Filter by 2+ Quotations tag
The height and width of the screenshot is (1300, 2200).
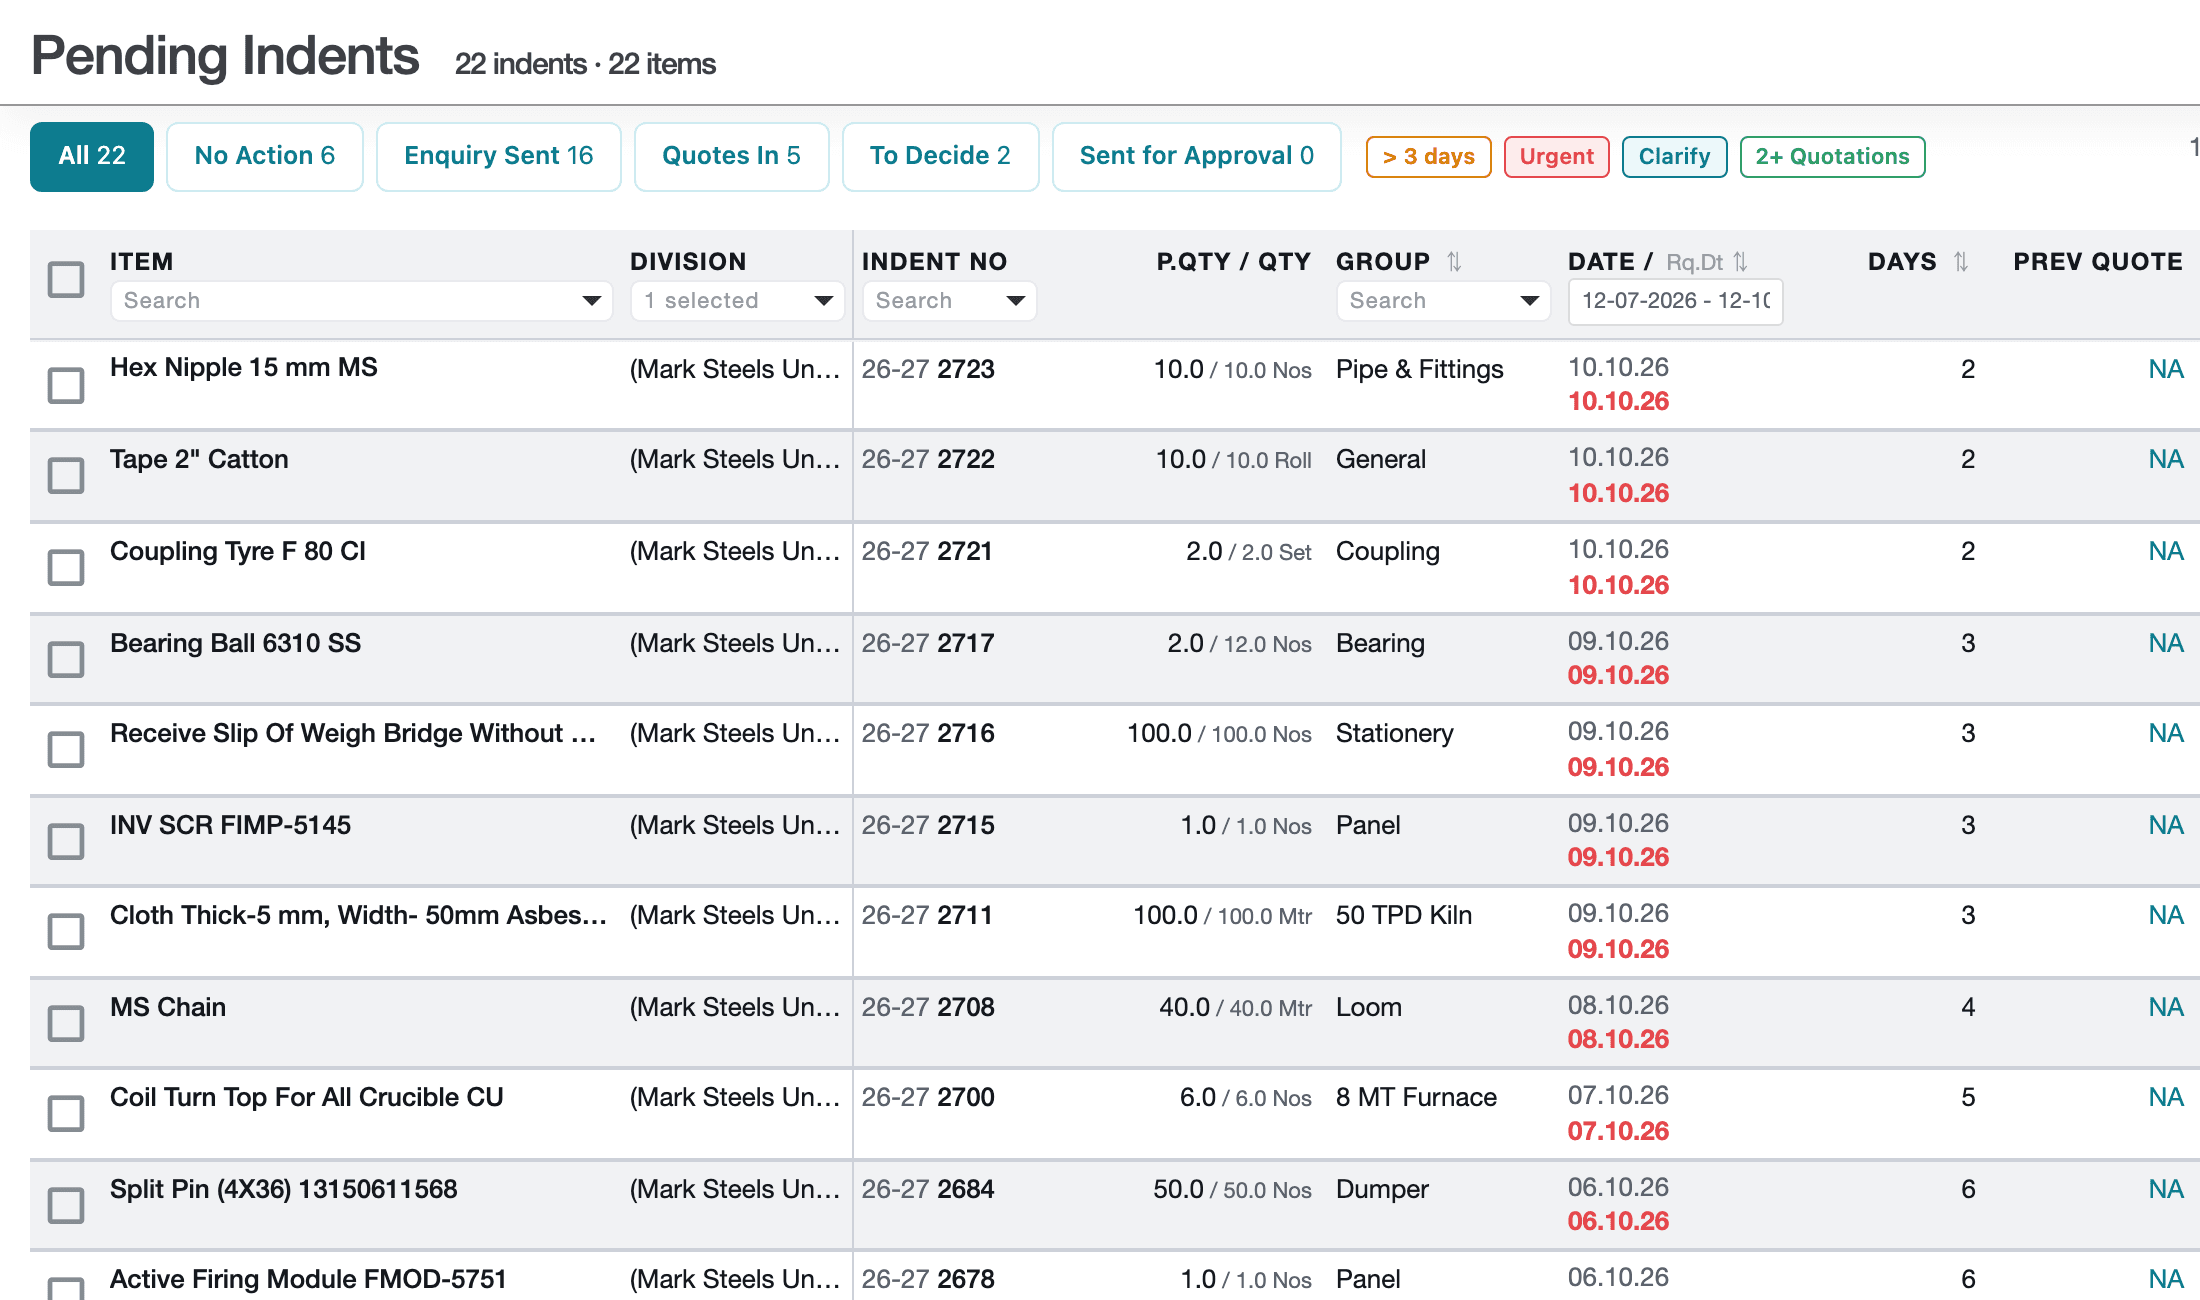[x=1833, y=157]
